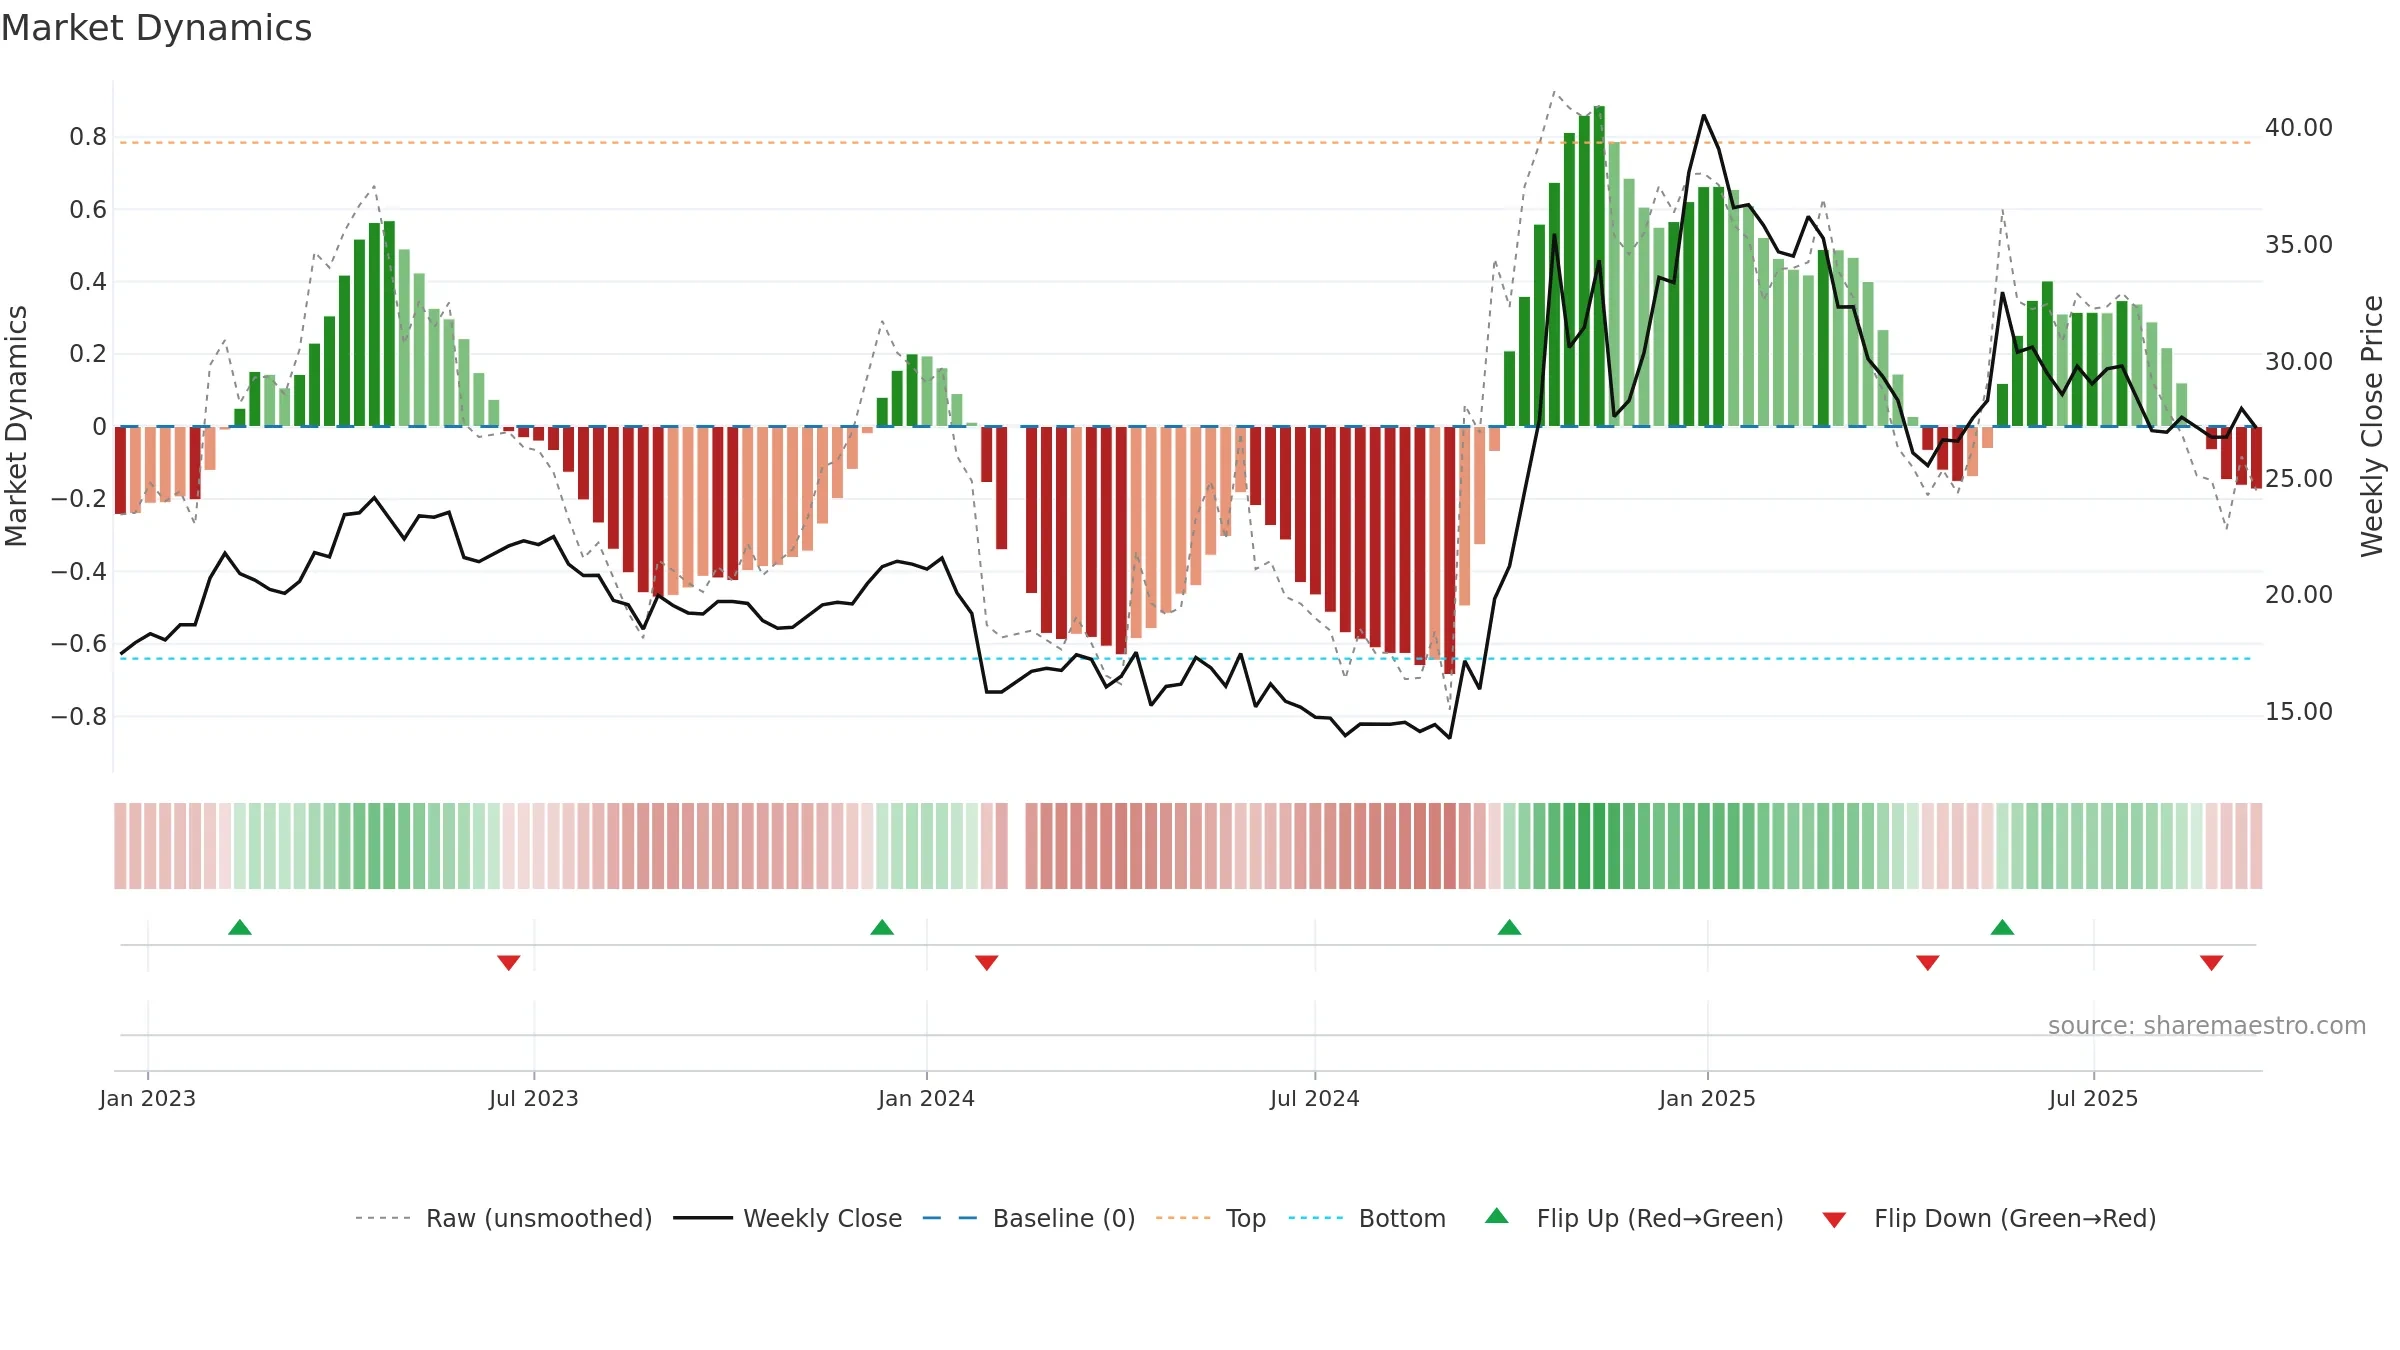Image resolution: width=2400 pixels, height=1350 pixels.
Task: Select the flip-down marker just after Jan 2024
Action: 987,962
